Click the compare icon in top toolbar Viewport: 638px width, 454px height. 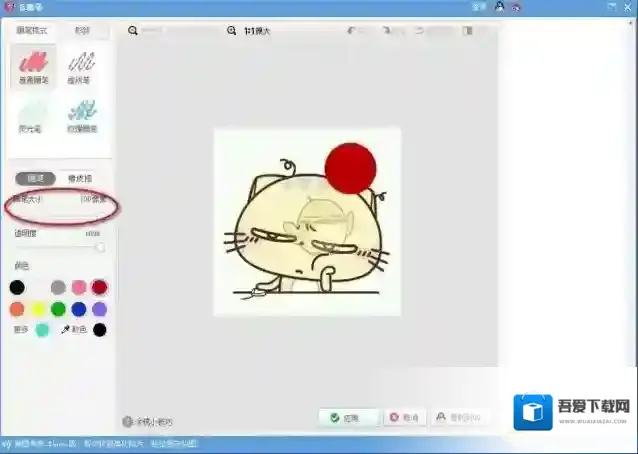click(468, 31)
